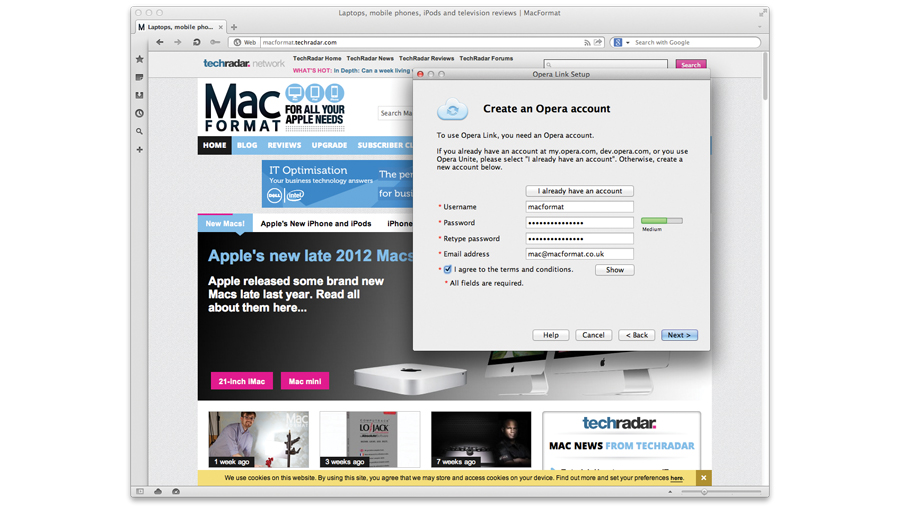The image size is (900, 506).
Task: Click the fullscreen arrows in window title bar
Action: click(x=763, y=12)
